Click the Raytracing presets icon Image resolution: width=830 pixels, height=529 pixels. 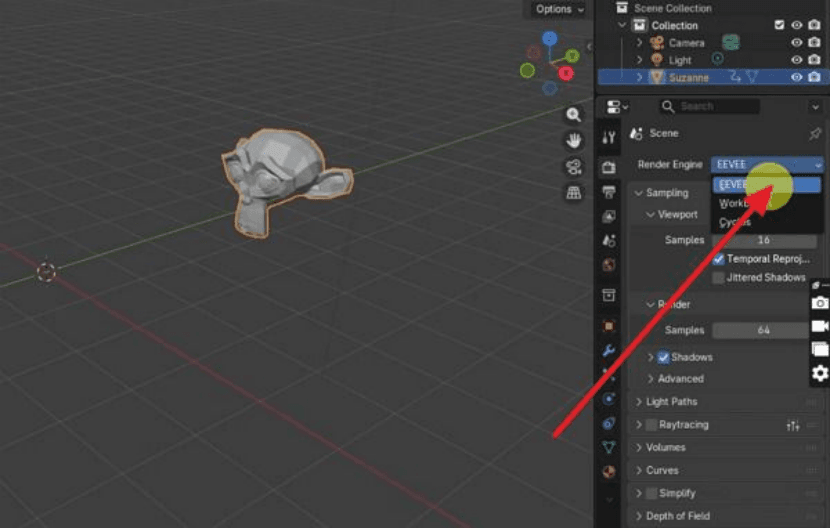point(792,425)
